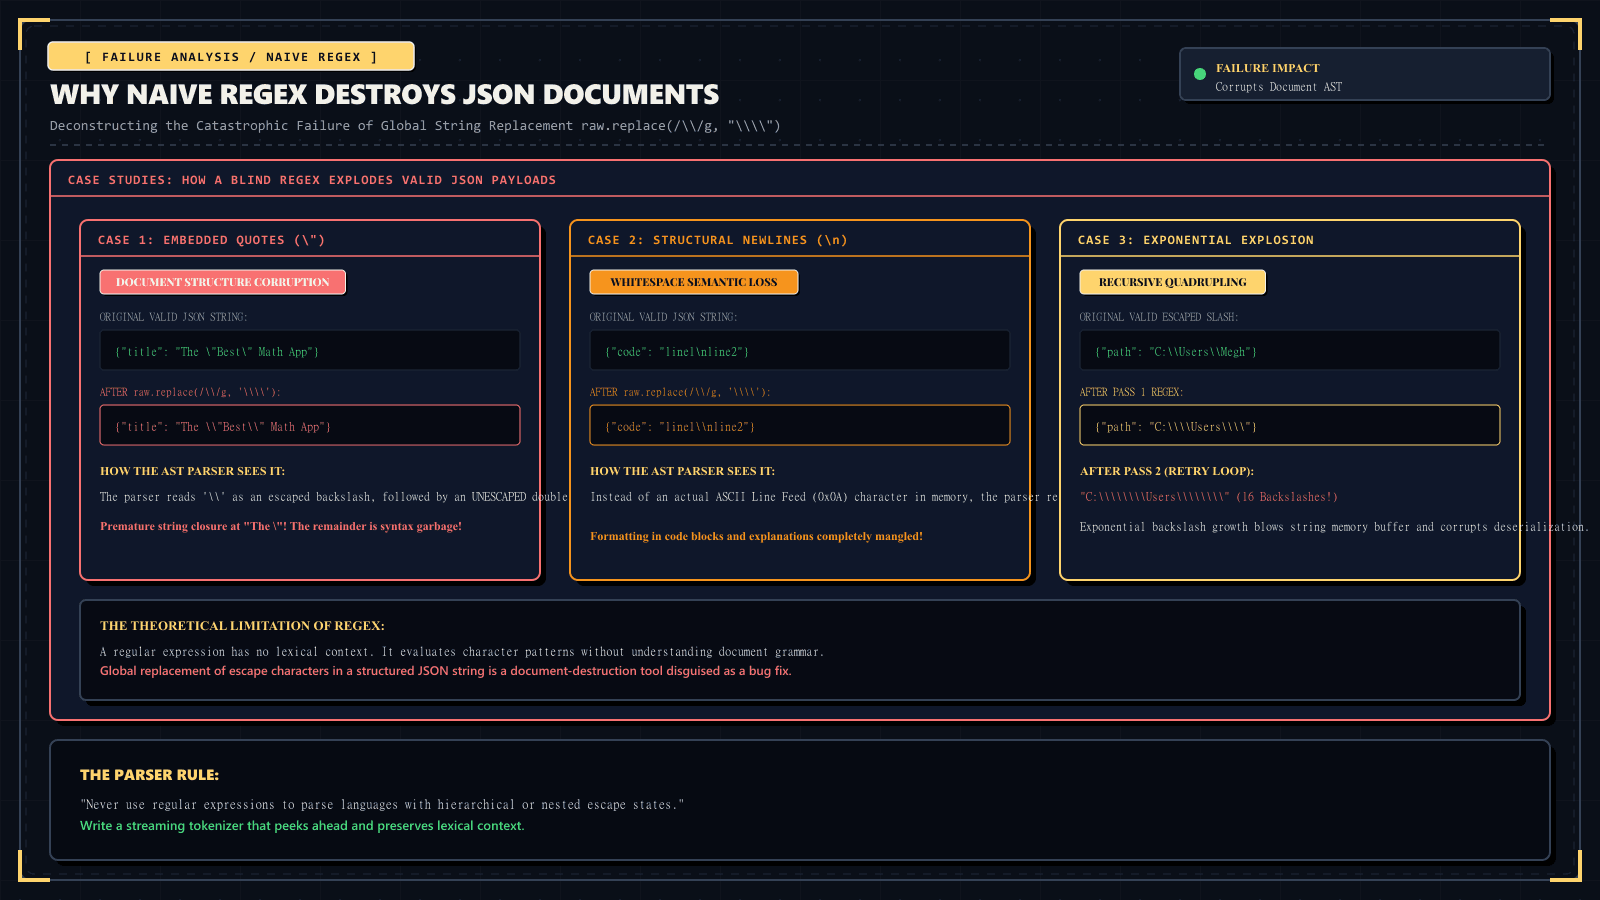Image resolution: width=1600 pixels, height=900 pixels.
Task: Click 'THE THEORETICAL LIMITATION OF REGEX:' heading
Action: [242, 626]
